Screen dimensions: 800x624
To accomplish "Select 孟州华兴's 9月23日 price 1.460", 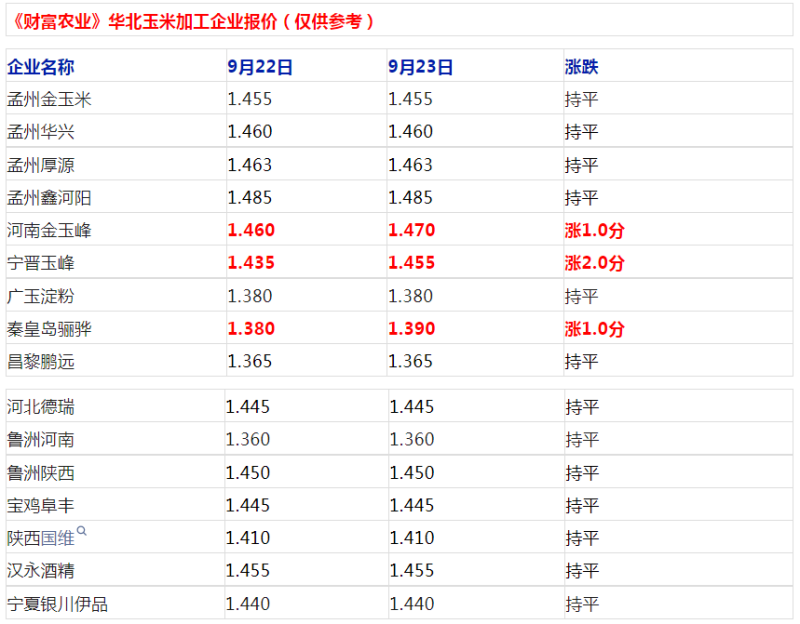I will click(411, 132).
